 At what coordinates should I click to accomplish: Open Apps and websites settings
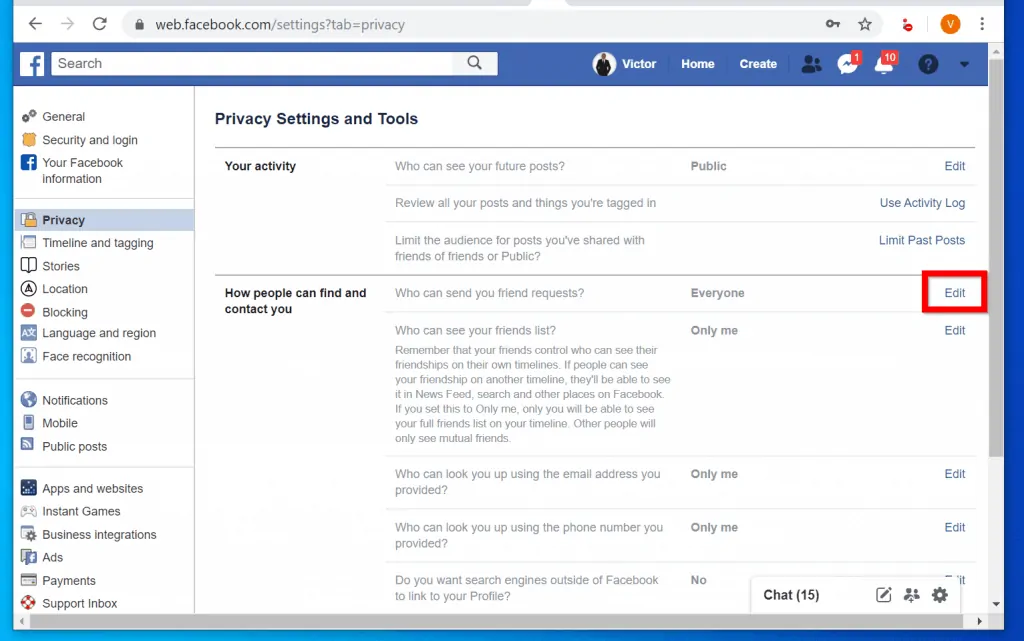92,488
